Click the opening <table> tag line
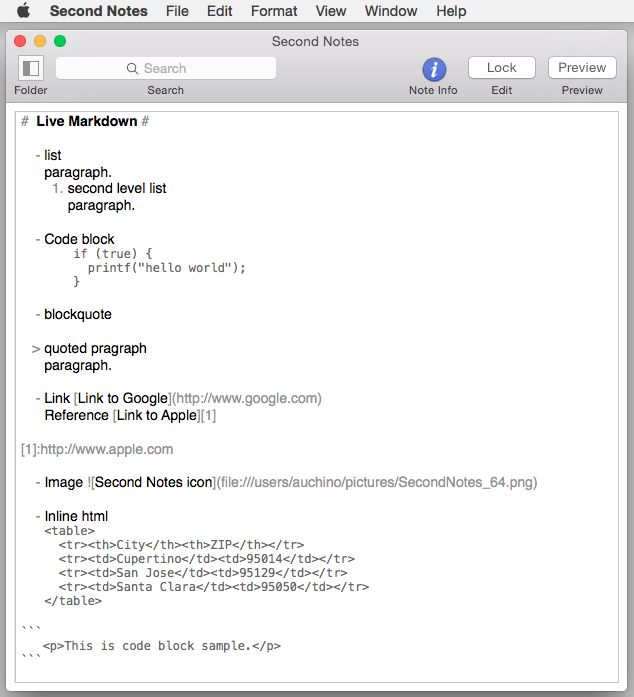 69,531
